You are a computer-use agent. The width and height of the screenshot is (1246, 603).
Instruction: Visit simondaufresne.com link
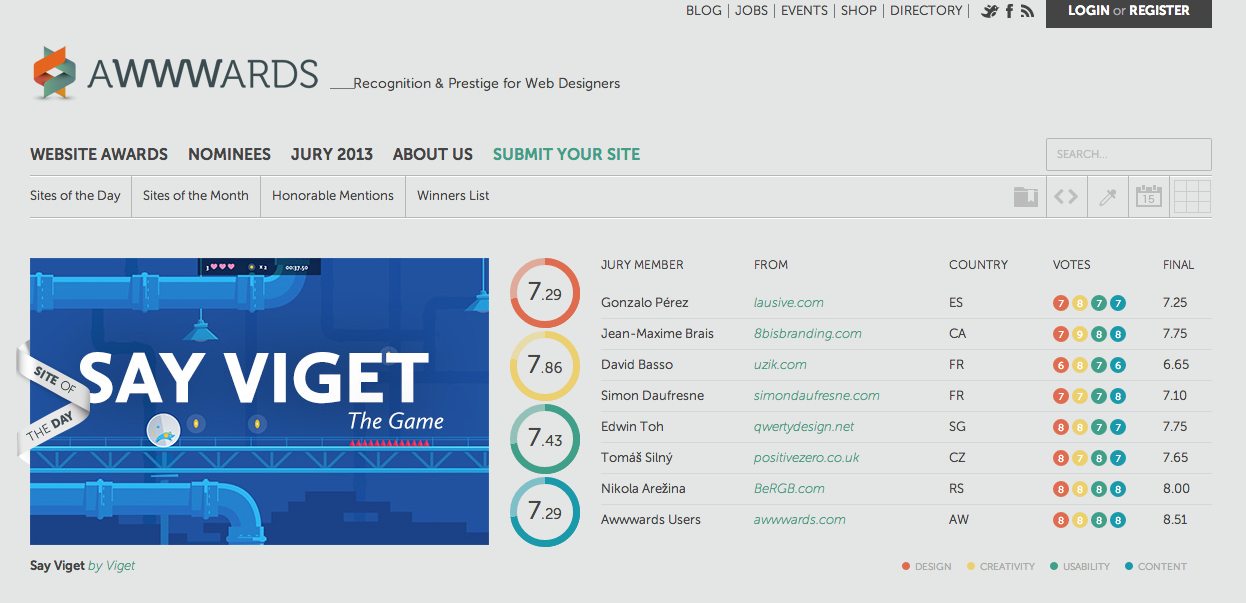[817, 396]
